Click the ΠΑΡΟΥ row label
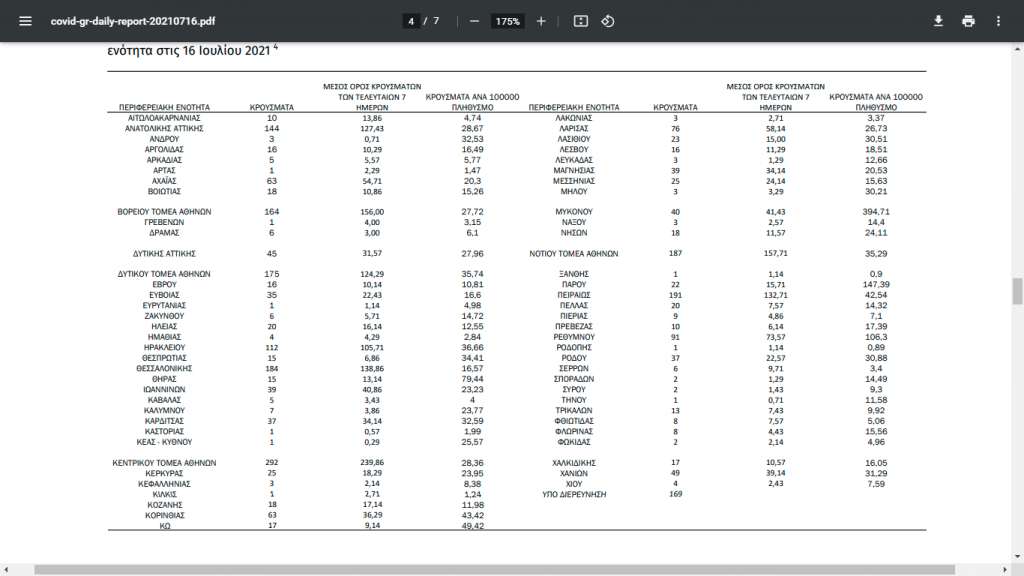This screenshot has height=576, width=1024. click(x=573, y=285)
